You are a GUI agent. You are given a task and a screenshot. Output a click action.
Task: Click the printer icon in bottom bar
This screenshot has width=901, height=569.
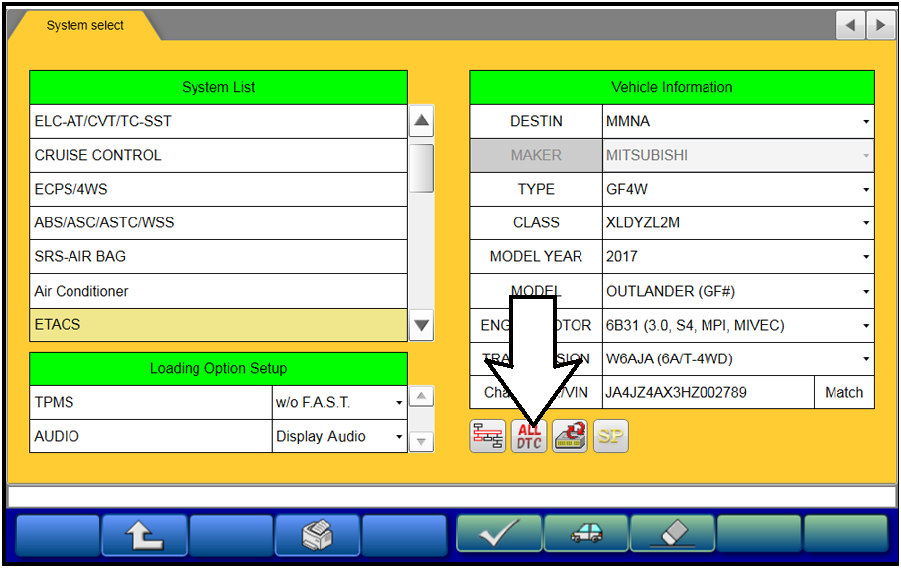pos(317,535)
